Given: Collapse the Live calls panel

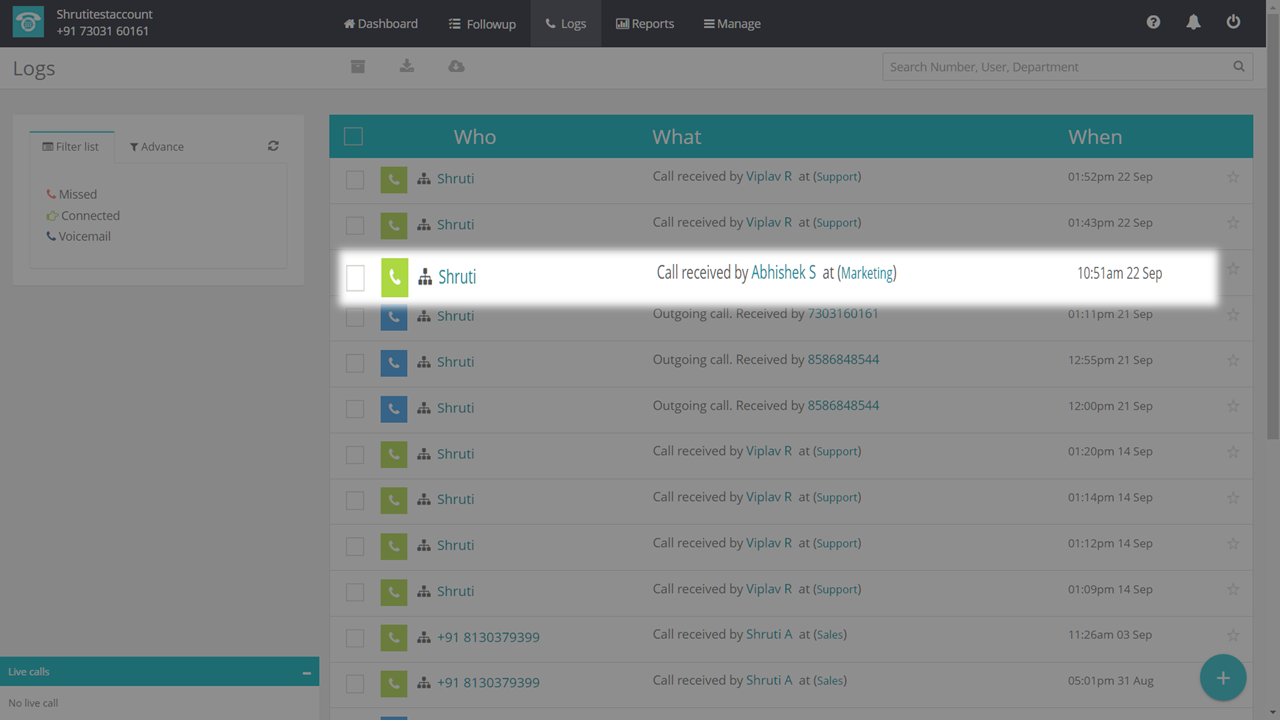Looking at the screenshot, I should [306, 673].
